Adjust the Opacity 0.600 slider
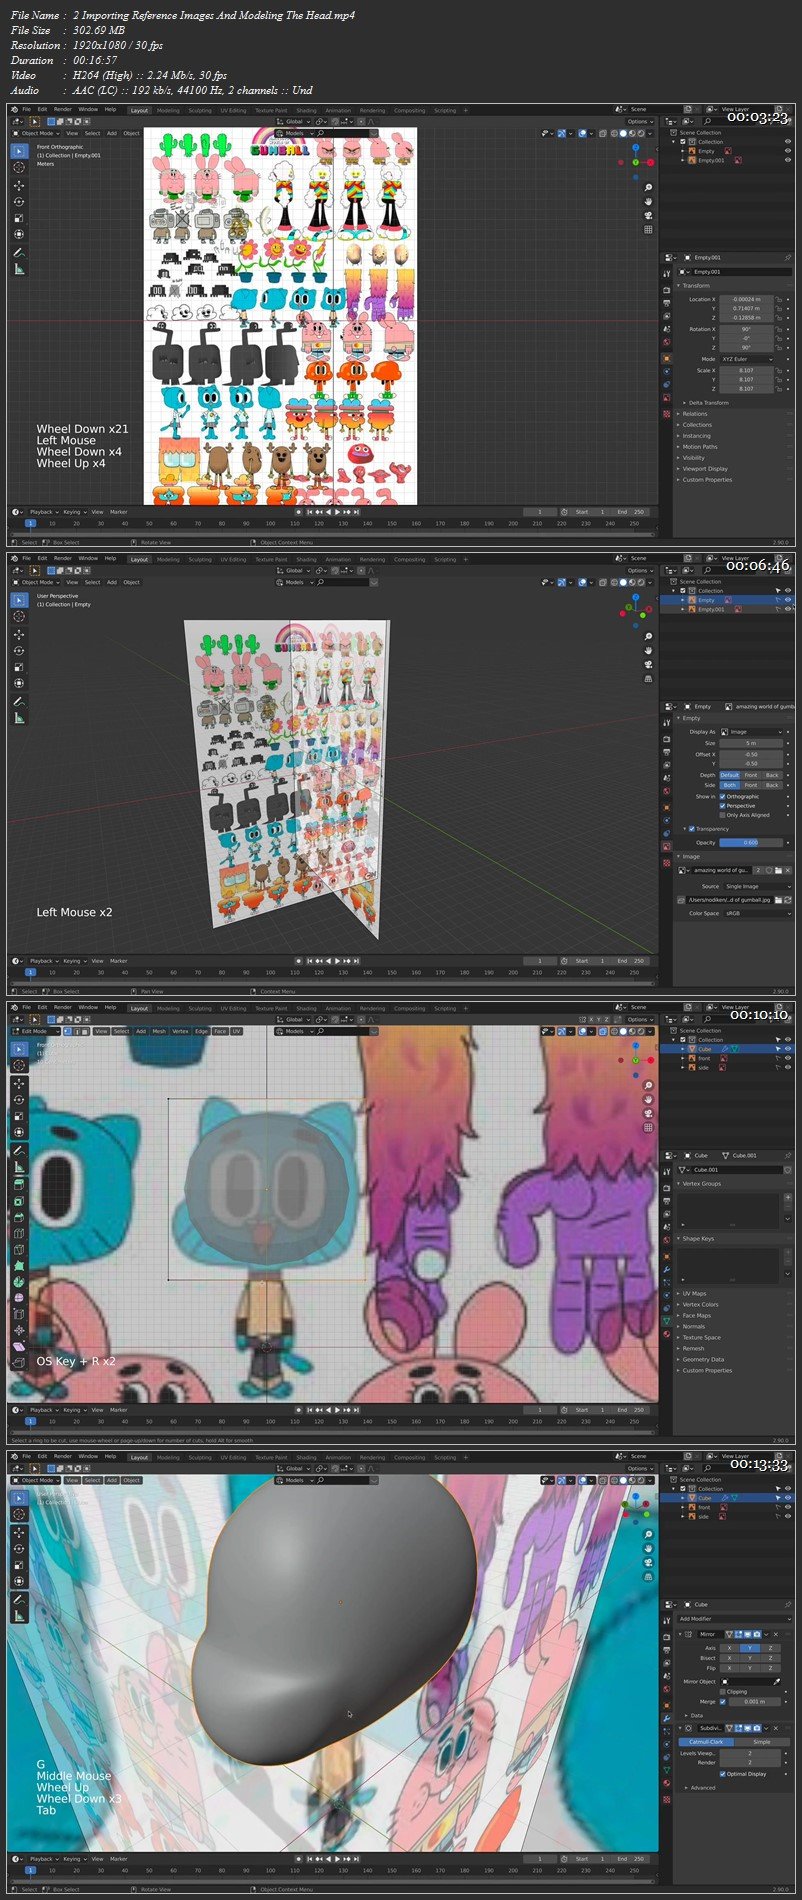Image resolution: width=802 pixels, height=1900 pixels. coord(751,842)
